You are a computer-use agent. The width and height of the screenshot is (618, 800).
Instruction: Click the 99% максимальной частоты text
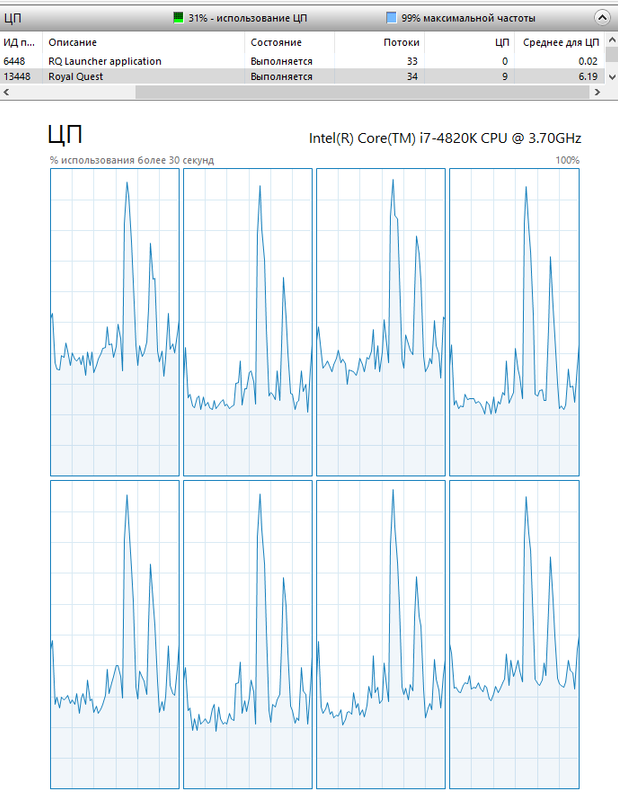[x=468, y=18]
